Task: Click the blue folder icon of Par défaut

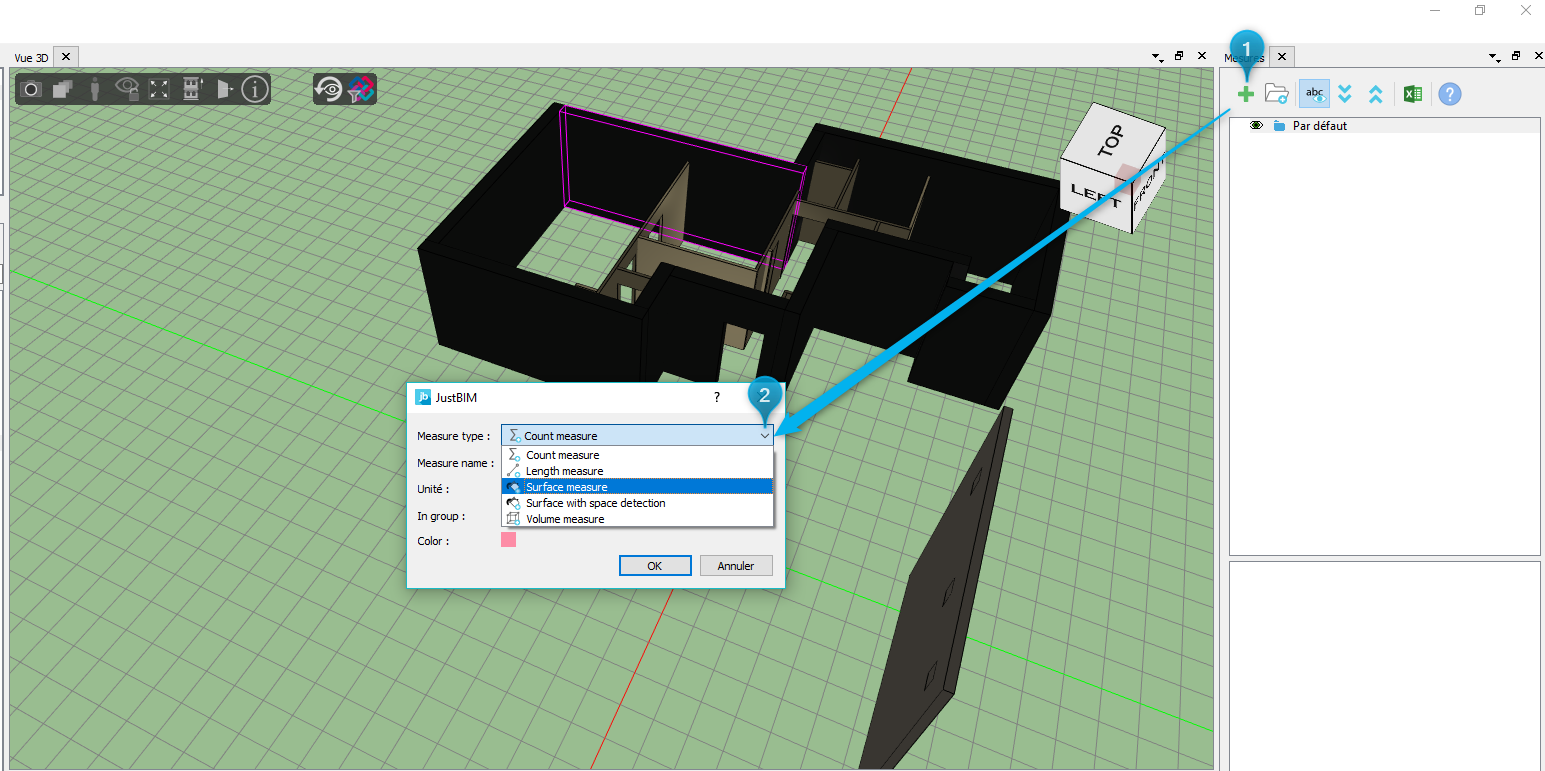Action: pos(1279,126)
